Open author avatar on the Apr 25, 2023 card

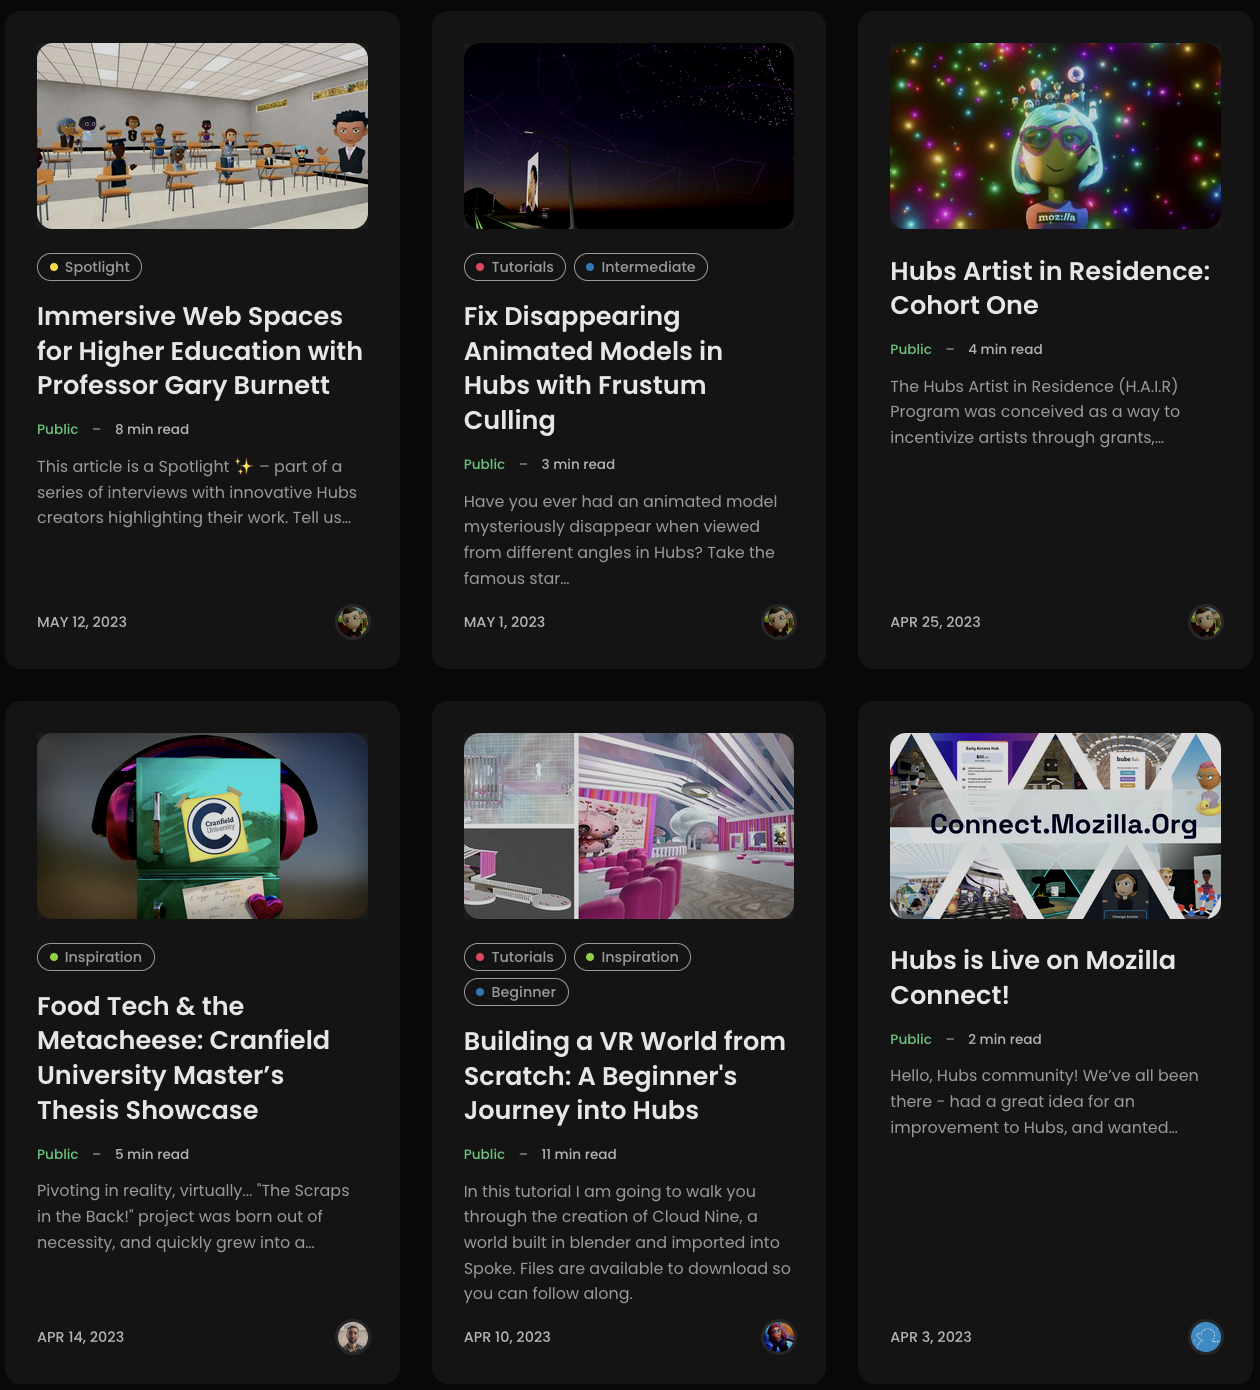1206,622
